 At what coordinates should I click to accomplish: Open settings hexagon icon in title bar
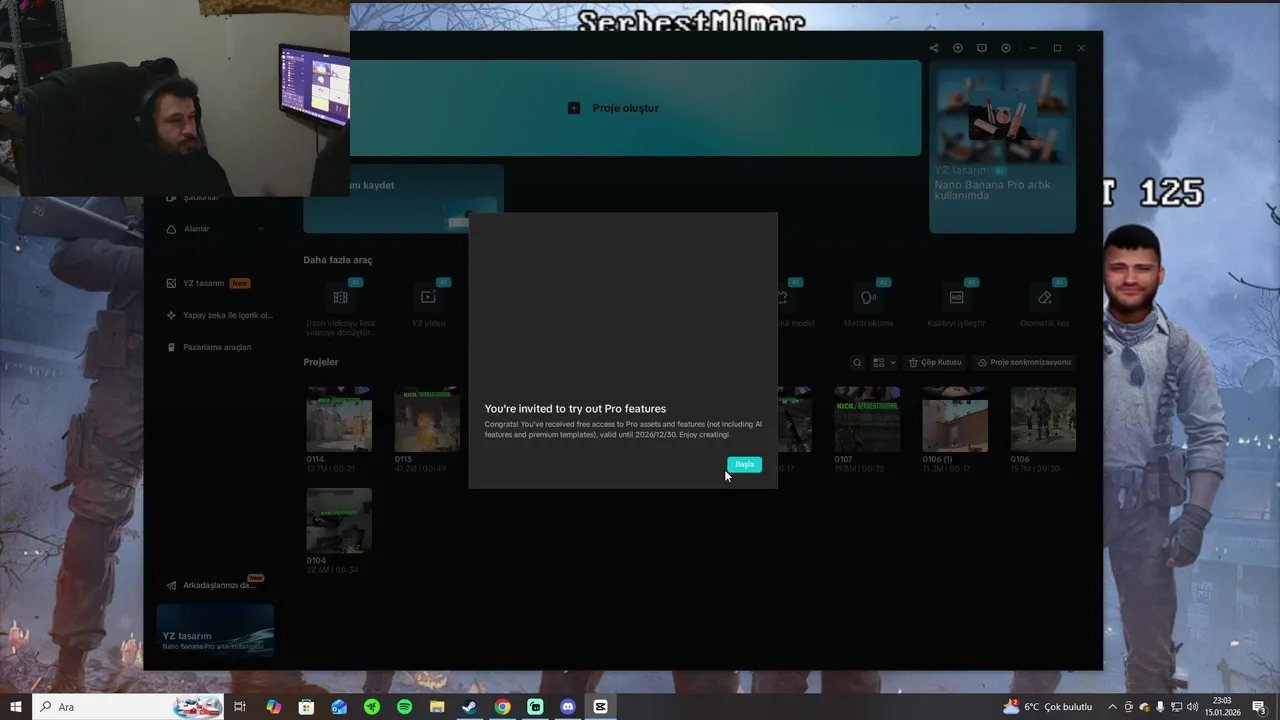(x=1006, y=48)
